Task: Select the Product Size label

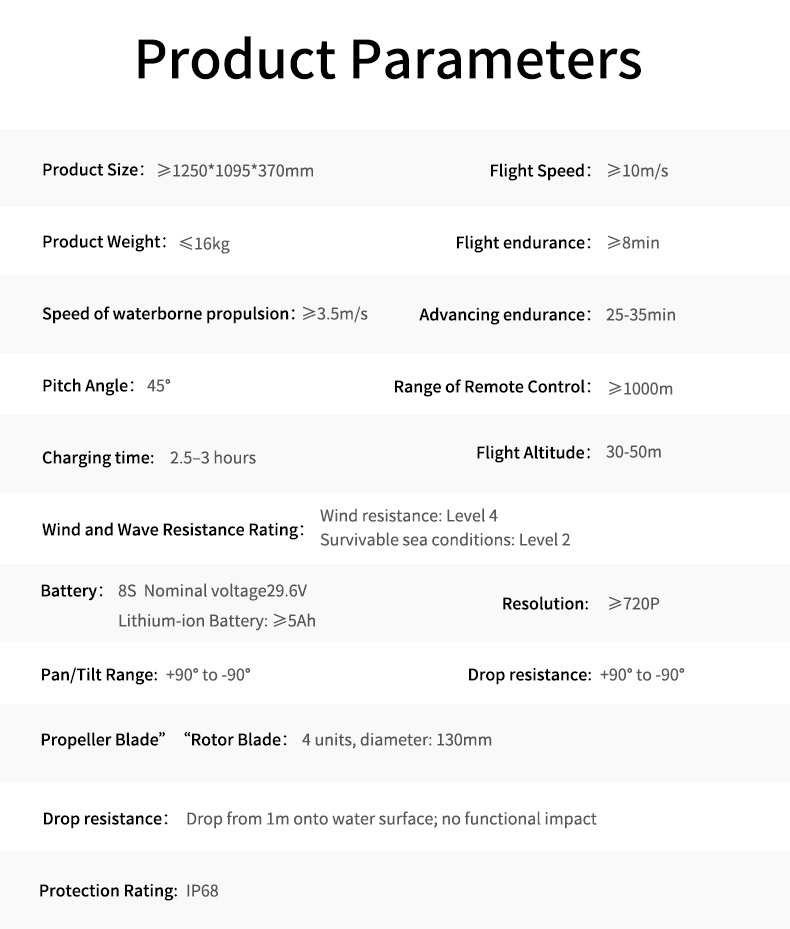Action: [x=92, y=170]
